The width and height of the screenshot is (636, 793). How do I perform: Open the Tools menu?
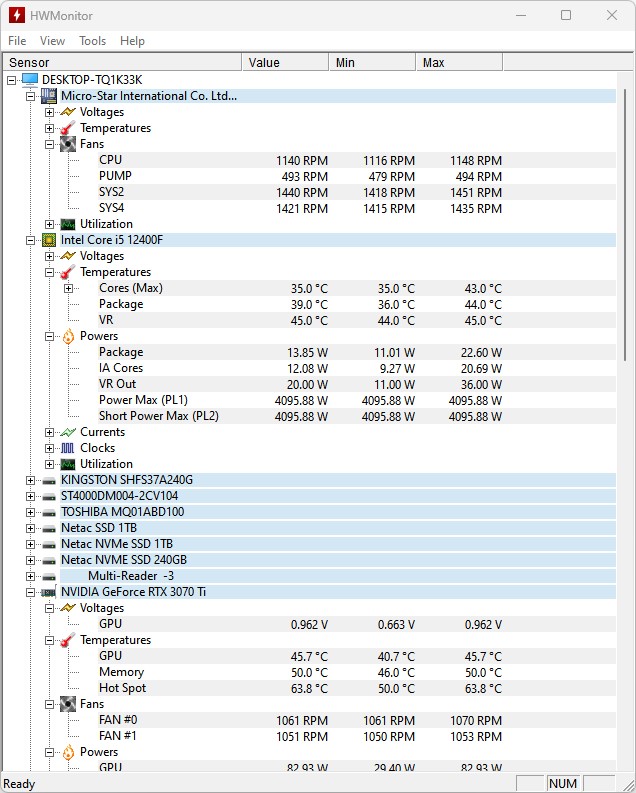[x=93, y=41]
